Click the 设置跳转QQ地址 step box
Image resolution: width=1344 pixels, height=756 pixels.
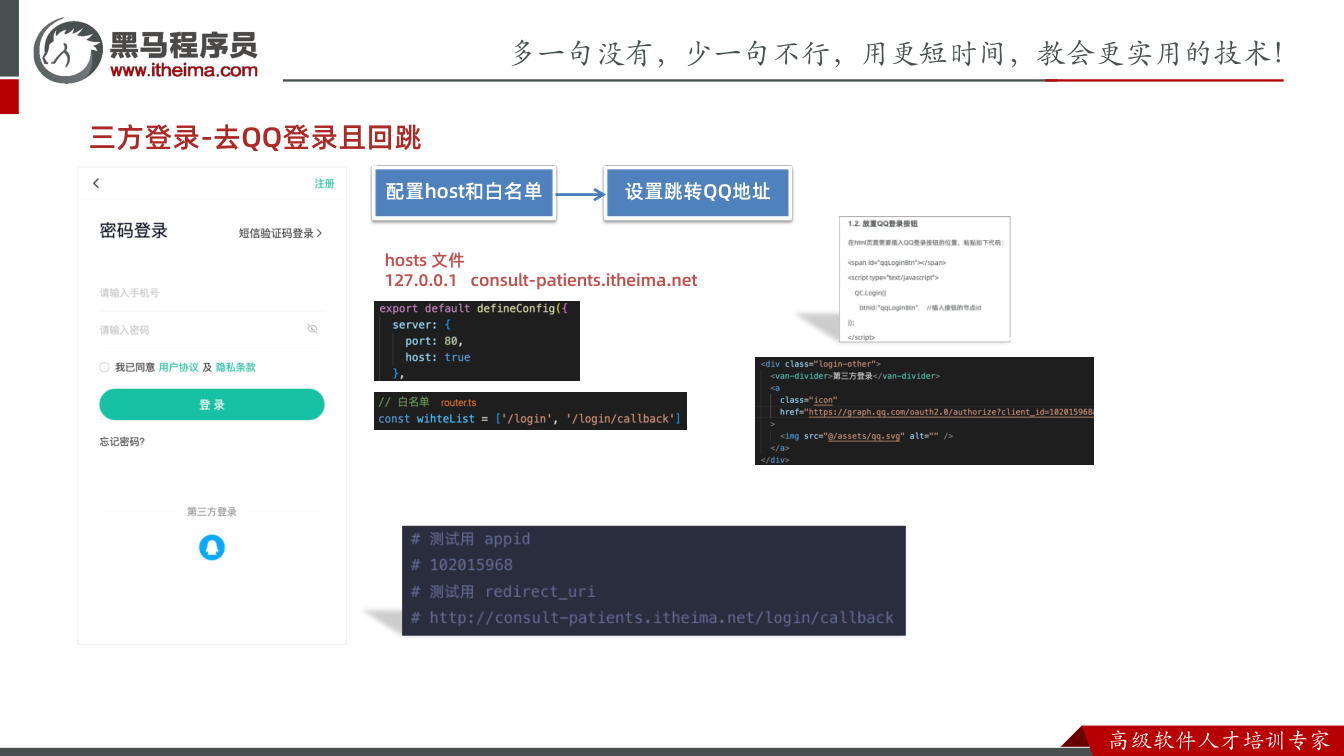pyautogui.click(x=698, y=192)
